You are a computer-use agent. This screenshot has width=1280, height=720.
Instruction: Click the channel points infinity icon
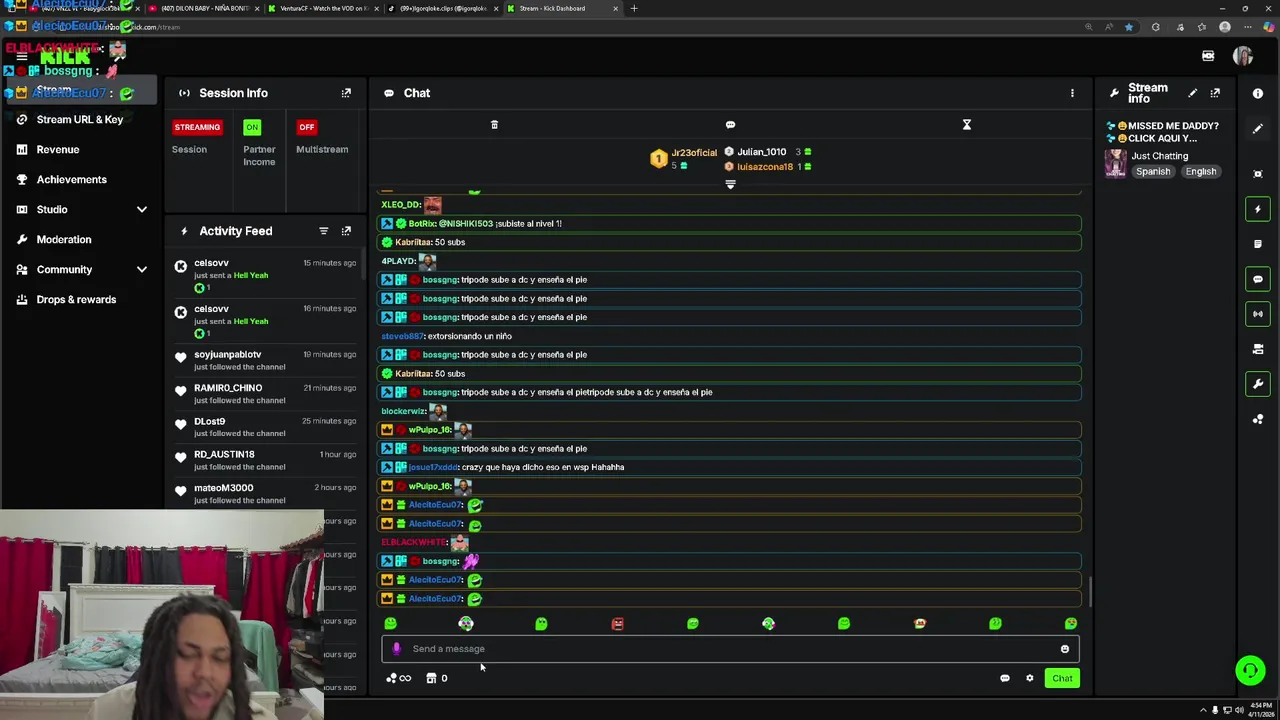[398, 678]
